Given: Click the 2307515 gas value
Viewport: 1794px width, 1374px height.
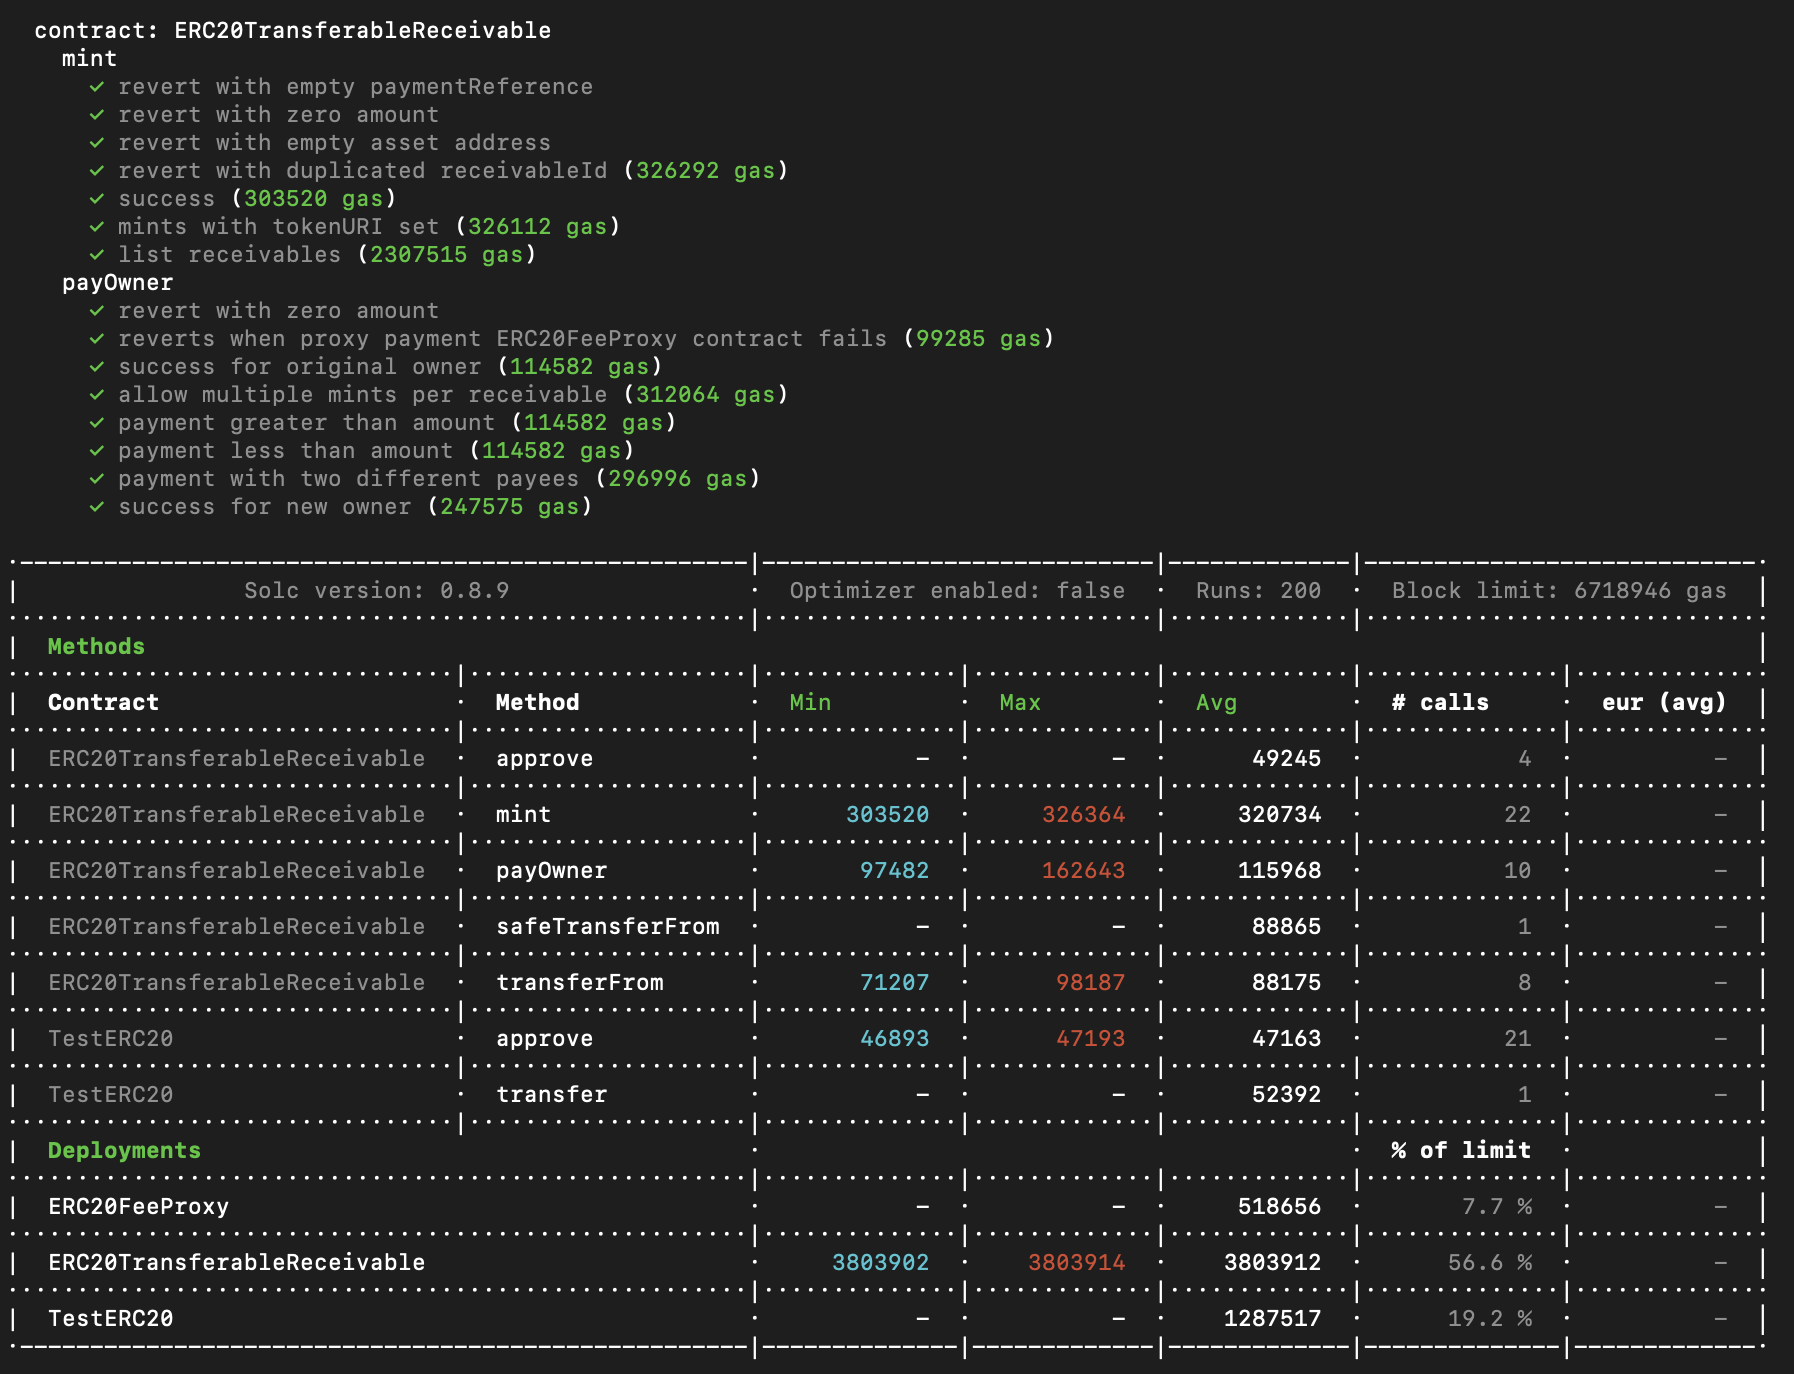Looking at the screenshot, I should pos(446,255).
